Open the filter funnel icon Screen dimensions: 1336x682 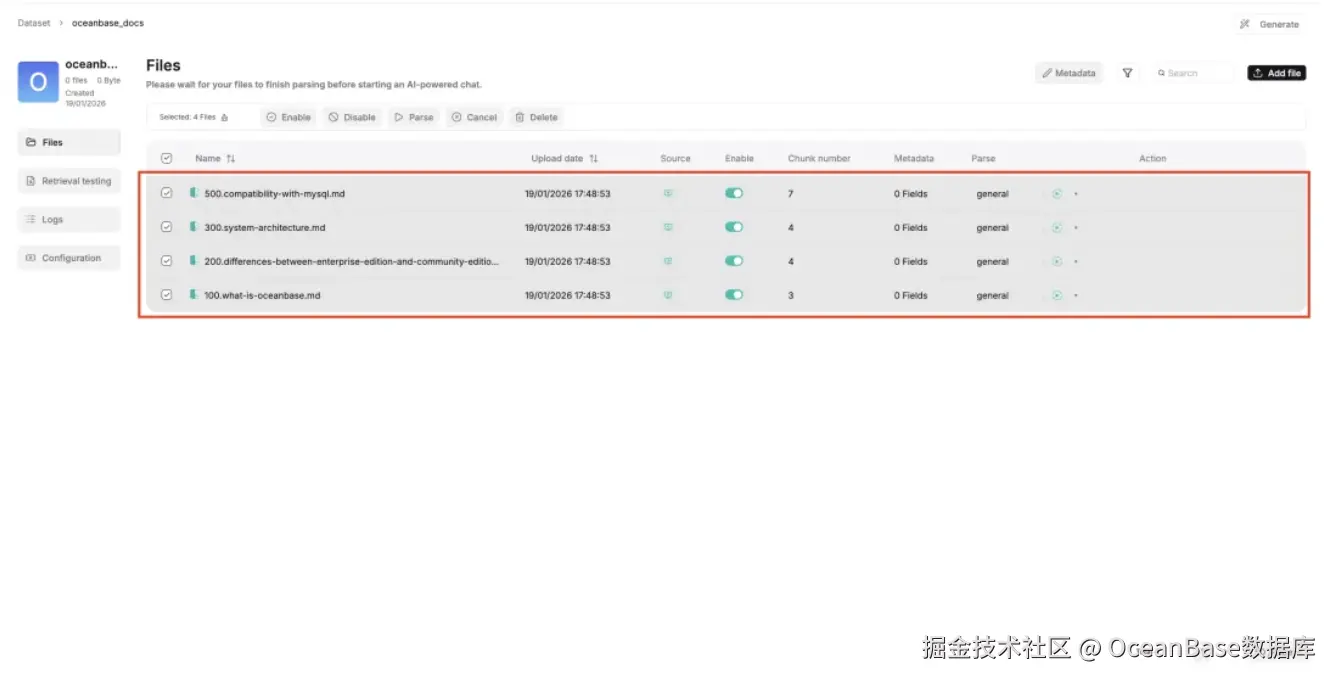(1127, 73)
